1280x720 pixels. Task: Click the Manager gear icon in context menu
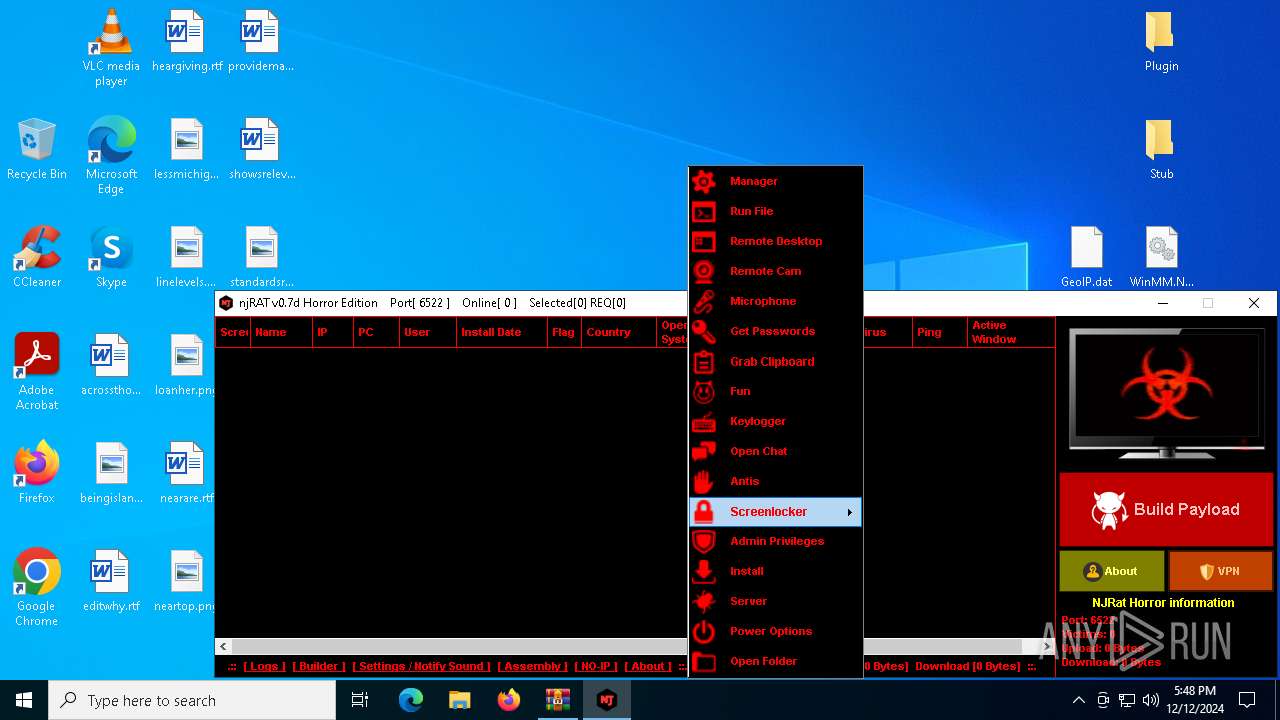(704, 181)
